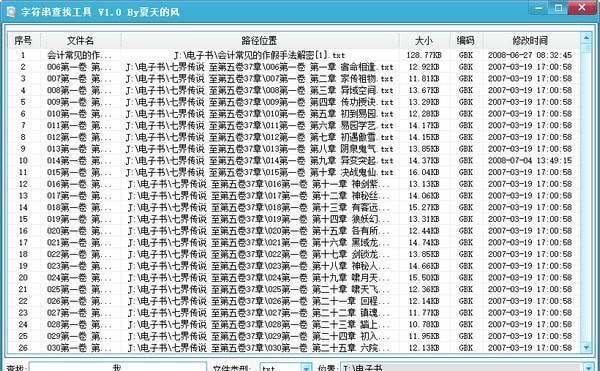Viewport: 600px width, 371px height.
Task: Minimize the 字符串查找工具 window
Action: pos(540,8)
